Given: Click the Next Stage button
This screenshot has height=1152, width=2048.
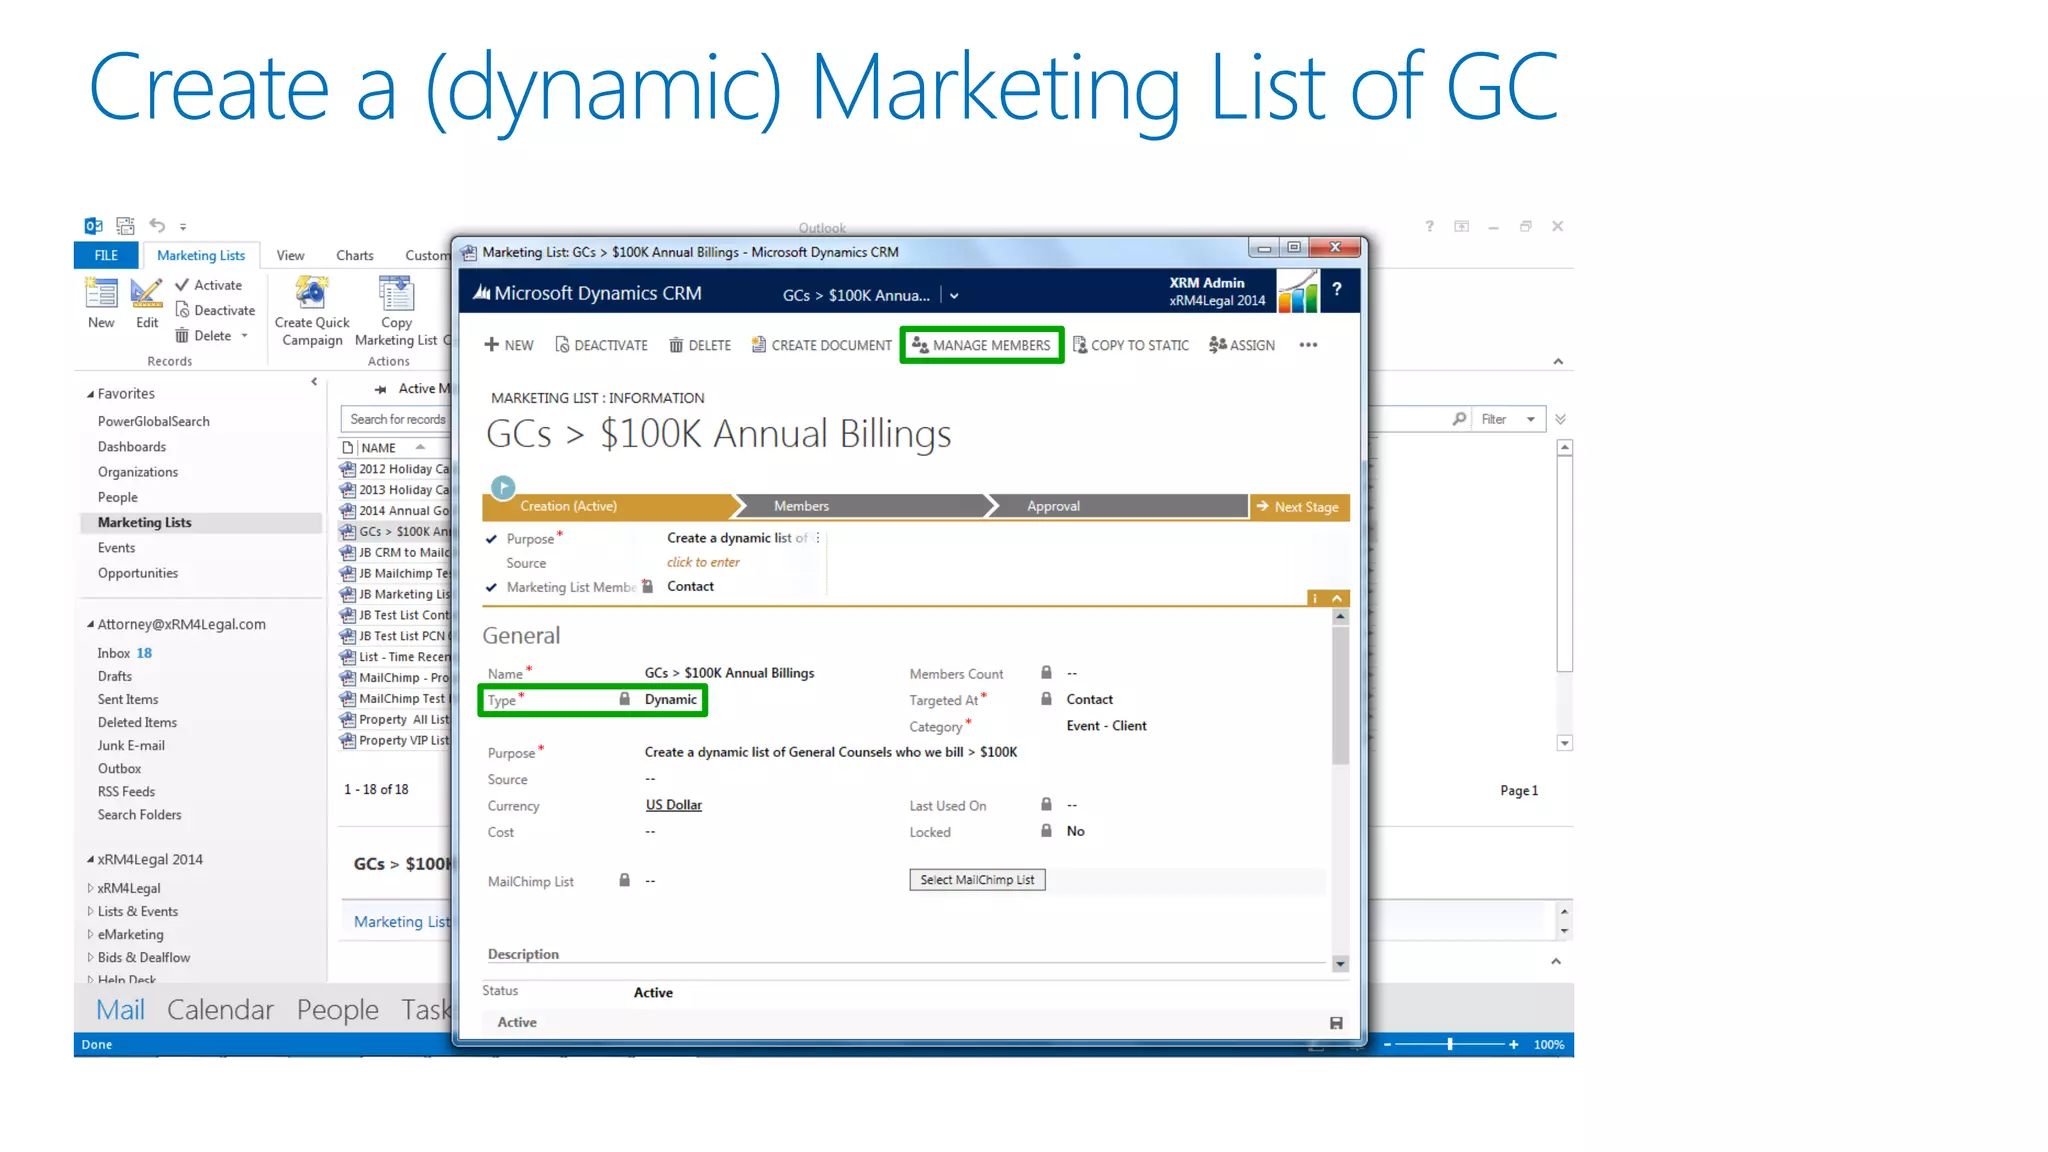Looking at the screenshot, I should point(1299,507).
